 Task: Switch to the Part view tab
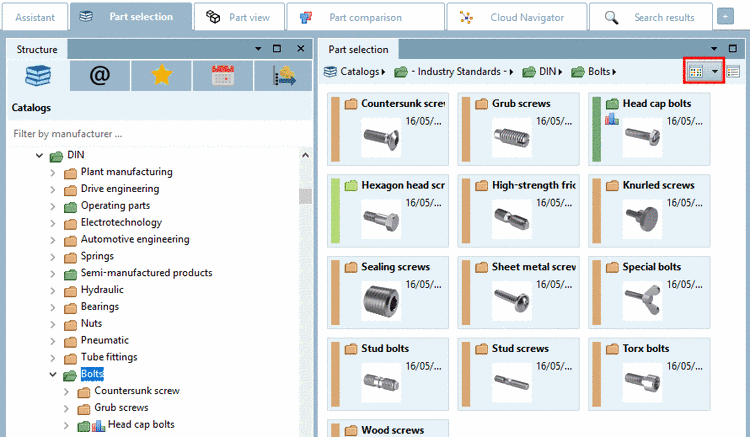click(x=239, y=17)
